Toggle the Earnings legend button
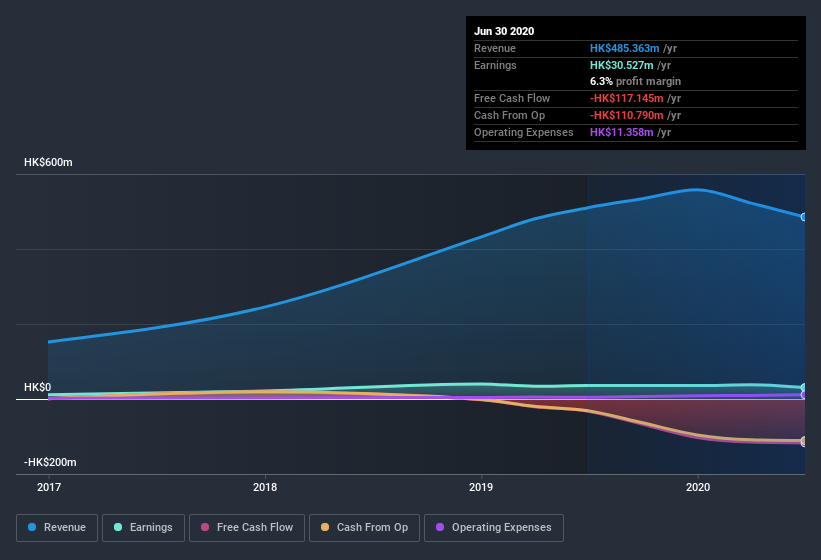Image resolution: width=821 pixels, height=560 pixels. click(x=143, y=528)
